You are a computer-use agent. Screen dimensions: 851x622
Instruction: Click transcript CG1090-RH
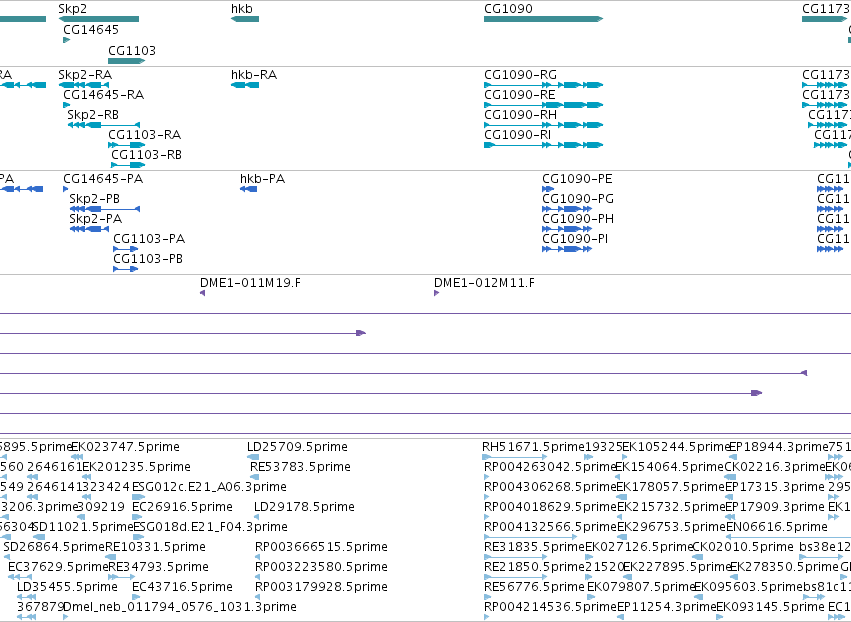coord(520,115)
